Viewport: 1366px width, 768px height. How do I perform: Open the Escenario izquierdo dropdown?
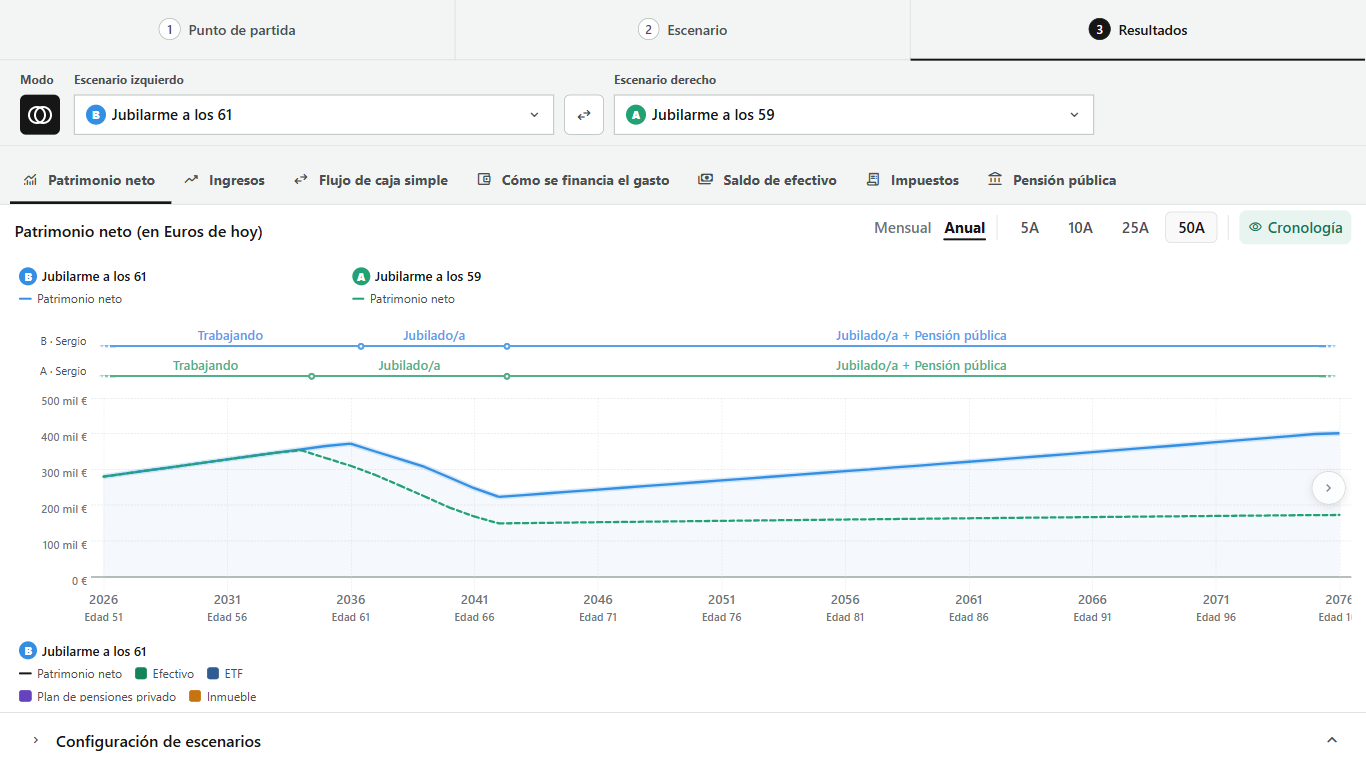[314, 115]
